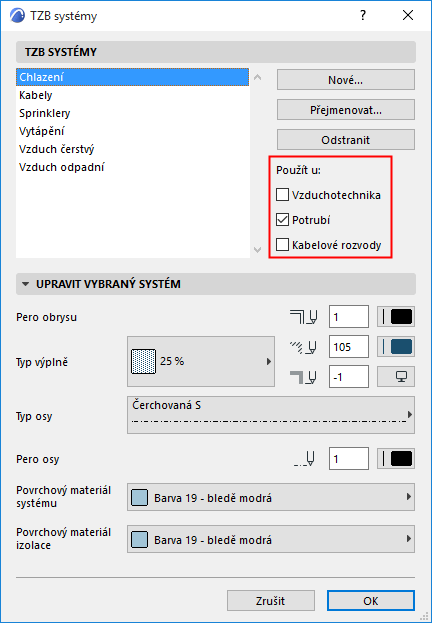Close the TZB systémy dialog
Screen dimensions: 432x623
pos(408,15)
